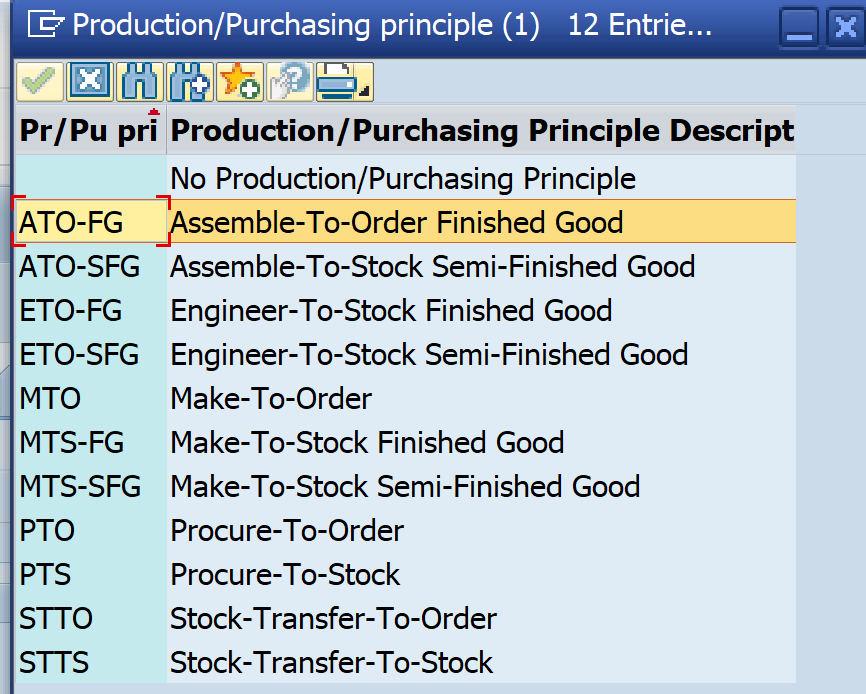866x694 pixels.
Task: Sort by Pr/Pu pri column header
Action: [89, 131]
